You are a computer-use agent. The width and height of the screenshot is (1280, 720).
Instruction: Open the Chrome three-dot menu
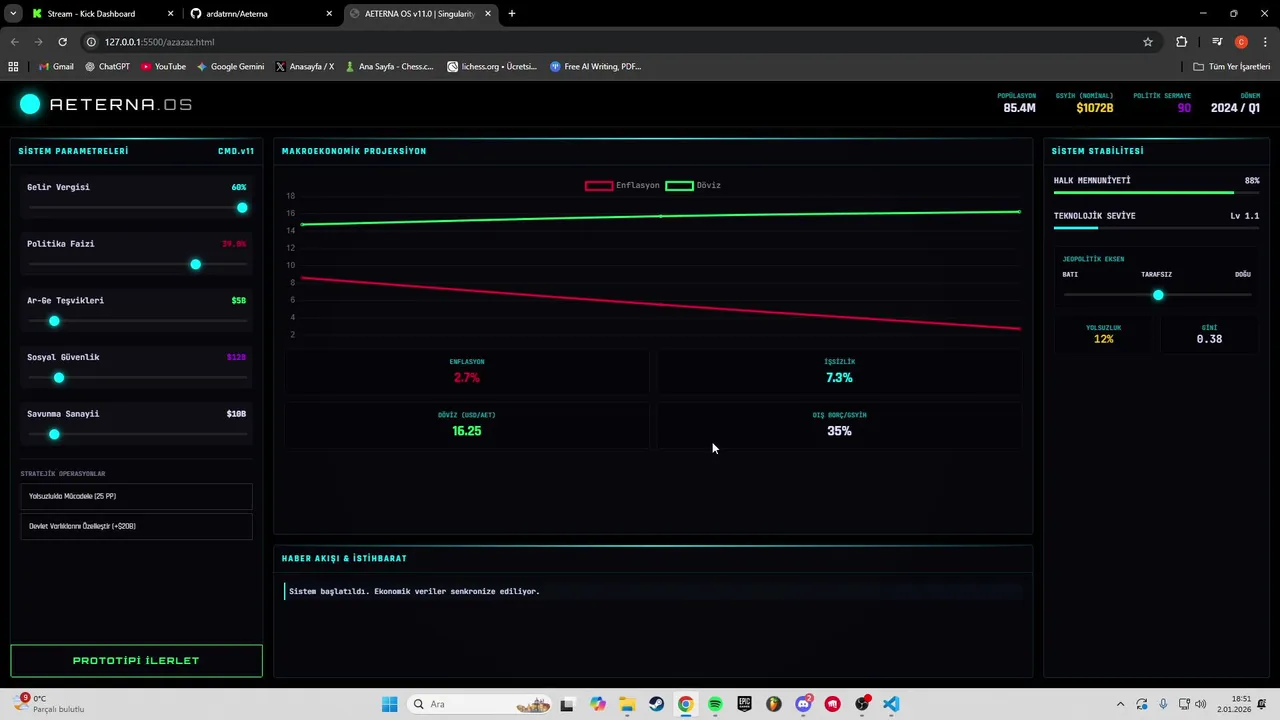pyautogui.click(x=1265, y=42)
